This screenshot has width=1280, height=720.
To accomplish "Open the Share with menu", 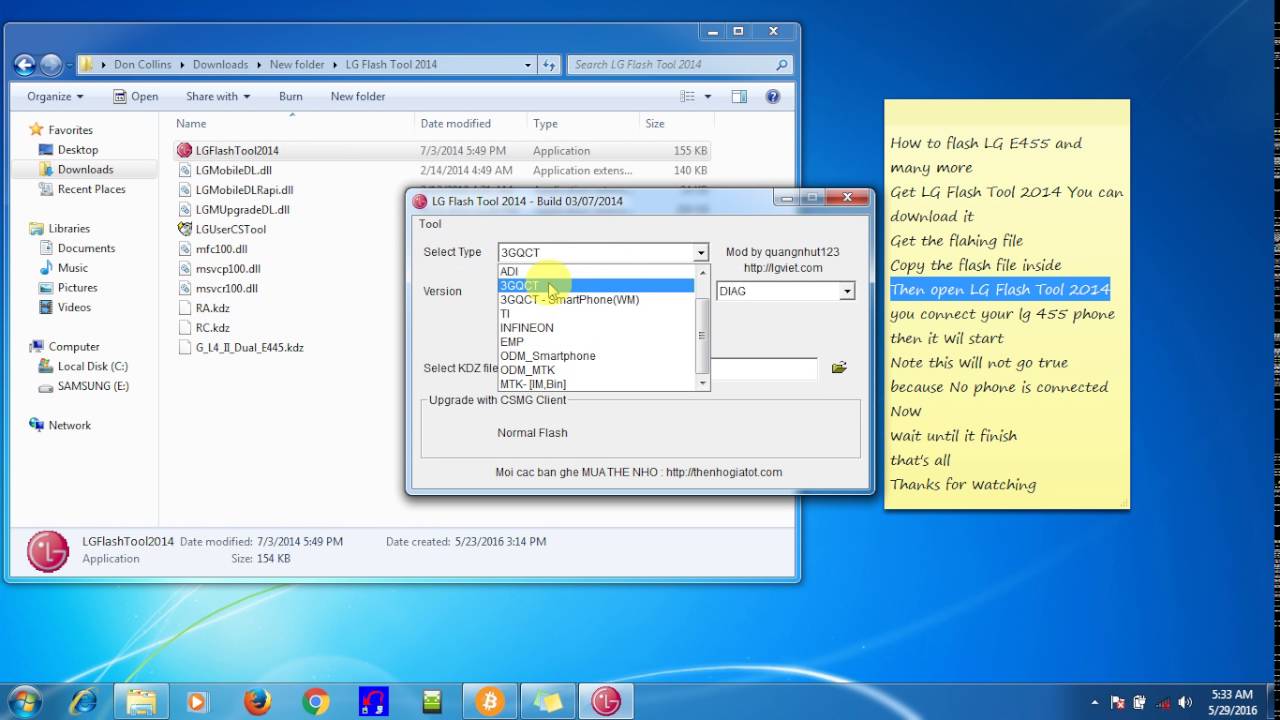I will (x=217, y=97).
